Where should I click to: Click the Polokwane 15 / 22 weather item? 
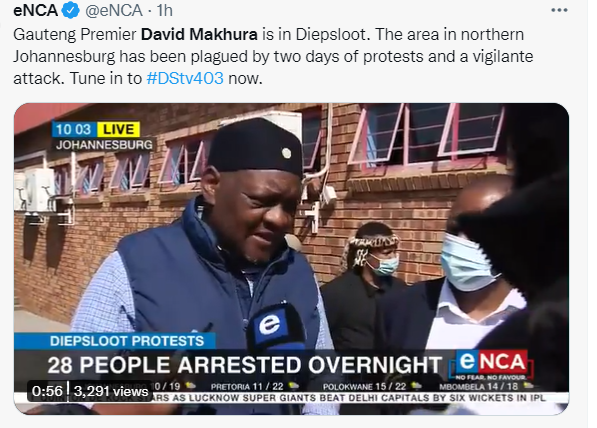click(x=371, y=386)
